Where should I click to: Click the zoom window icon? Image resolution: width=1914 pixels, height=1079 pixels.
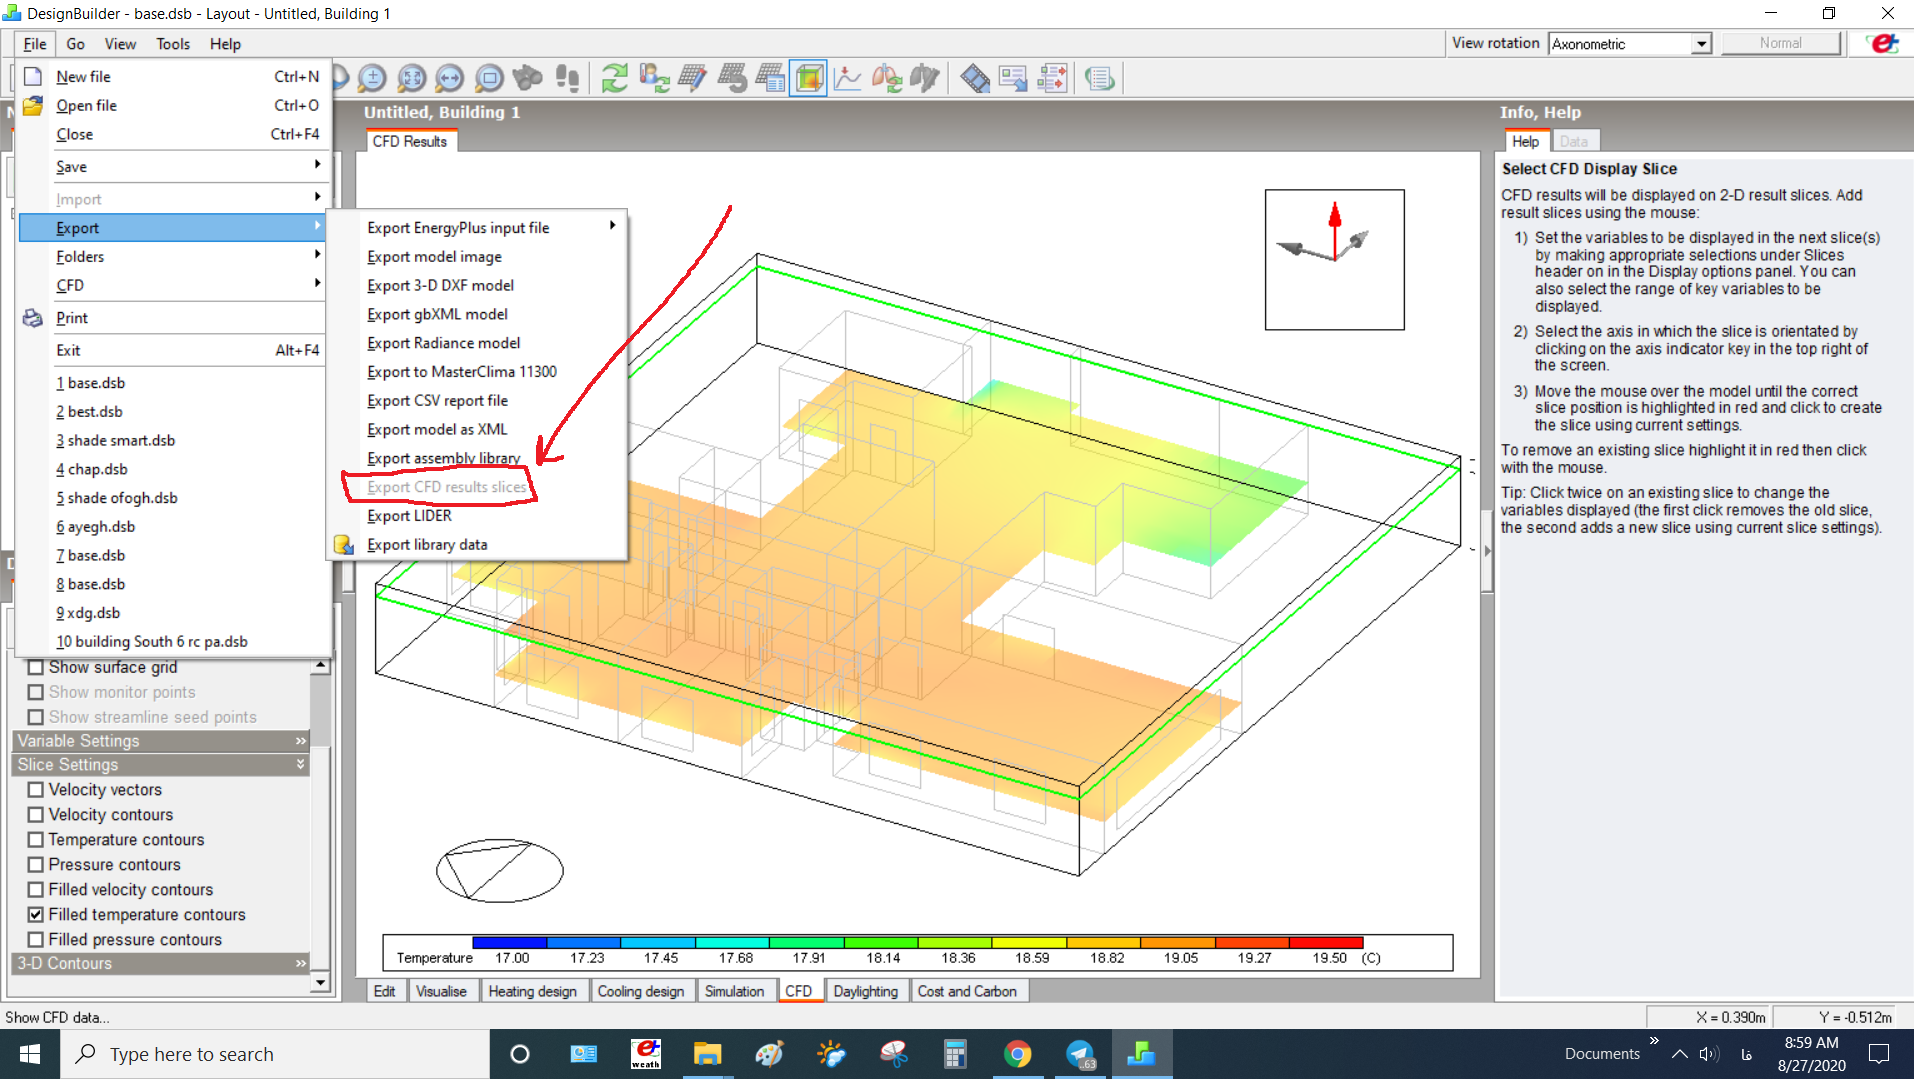[x=489, y=78]
